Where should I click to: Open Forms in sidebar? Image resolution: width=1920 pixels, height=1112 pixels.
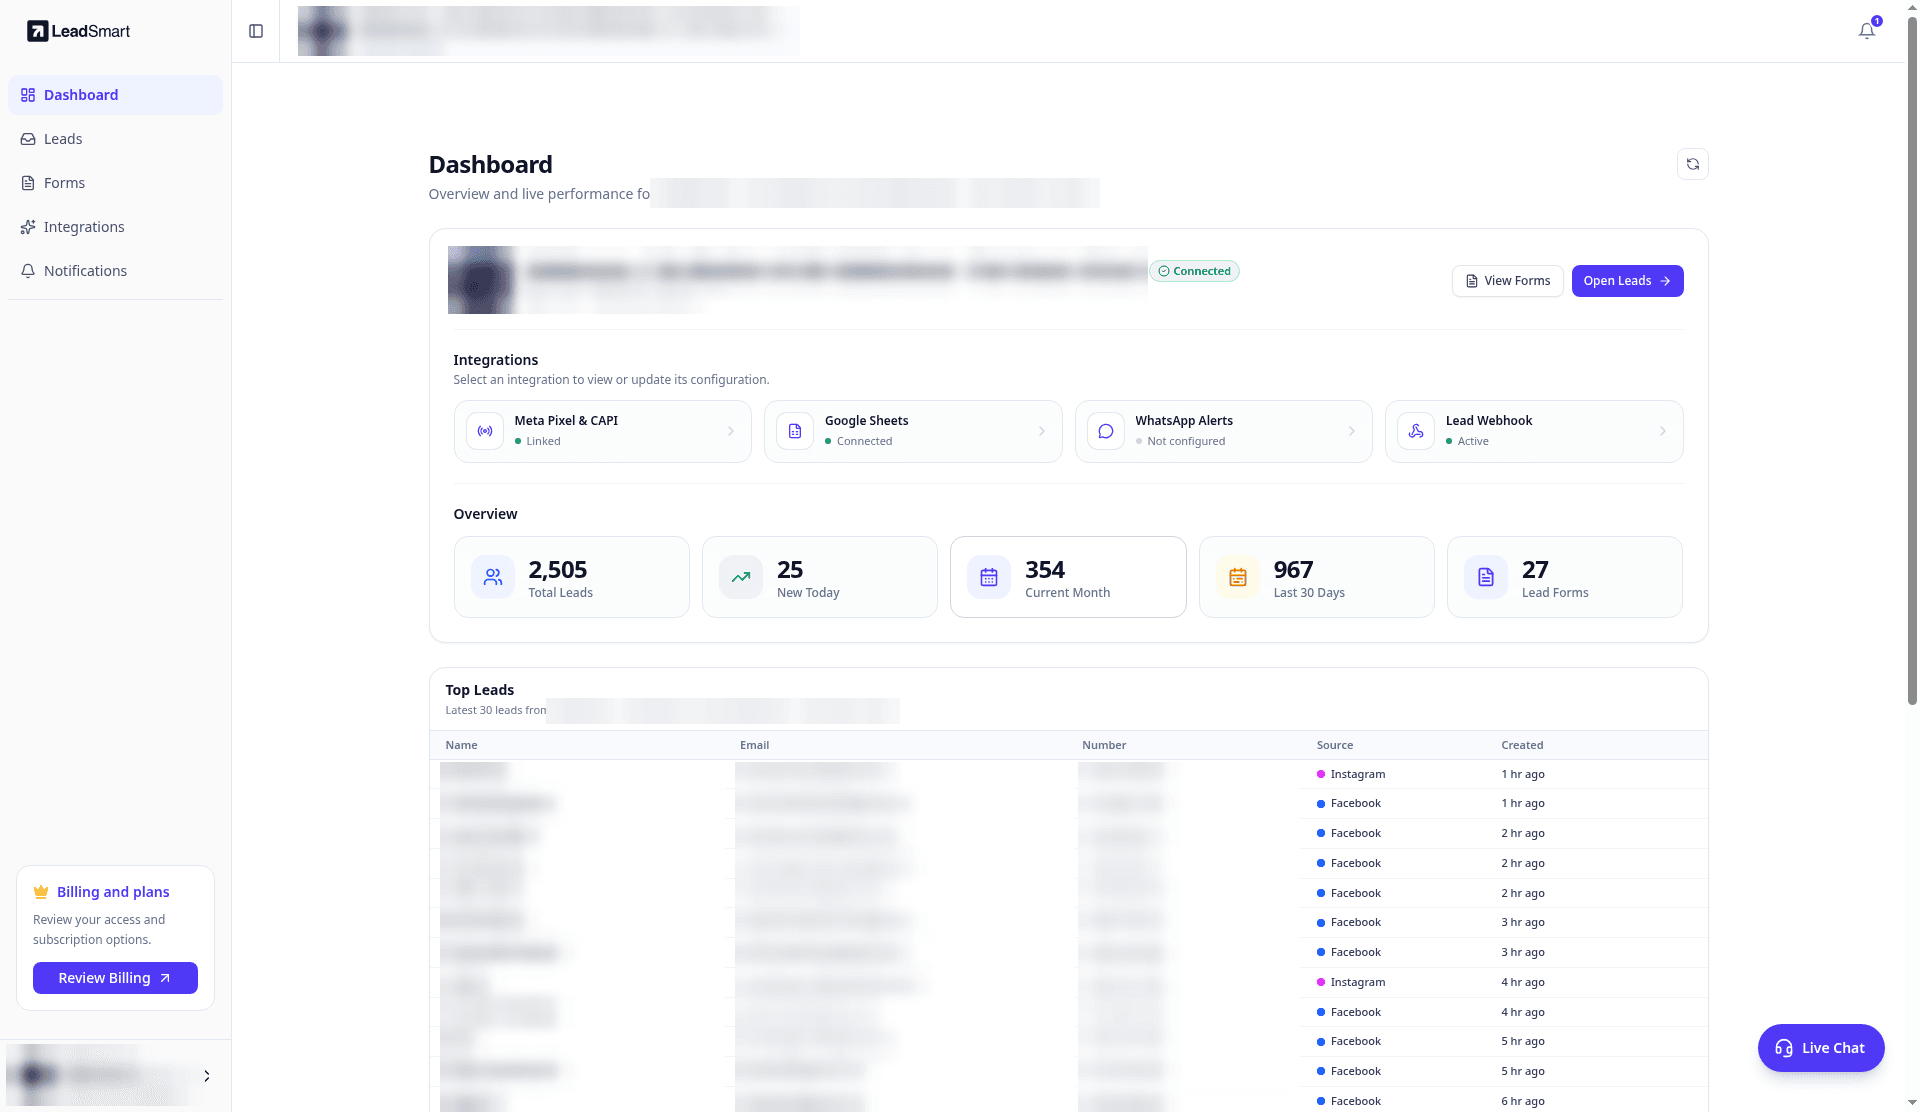click(115, 183)
